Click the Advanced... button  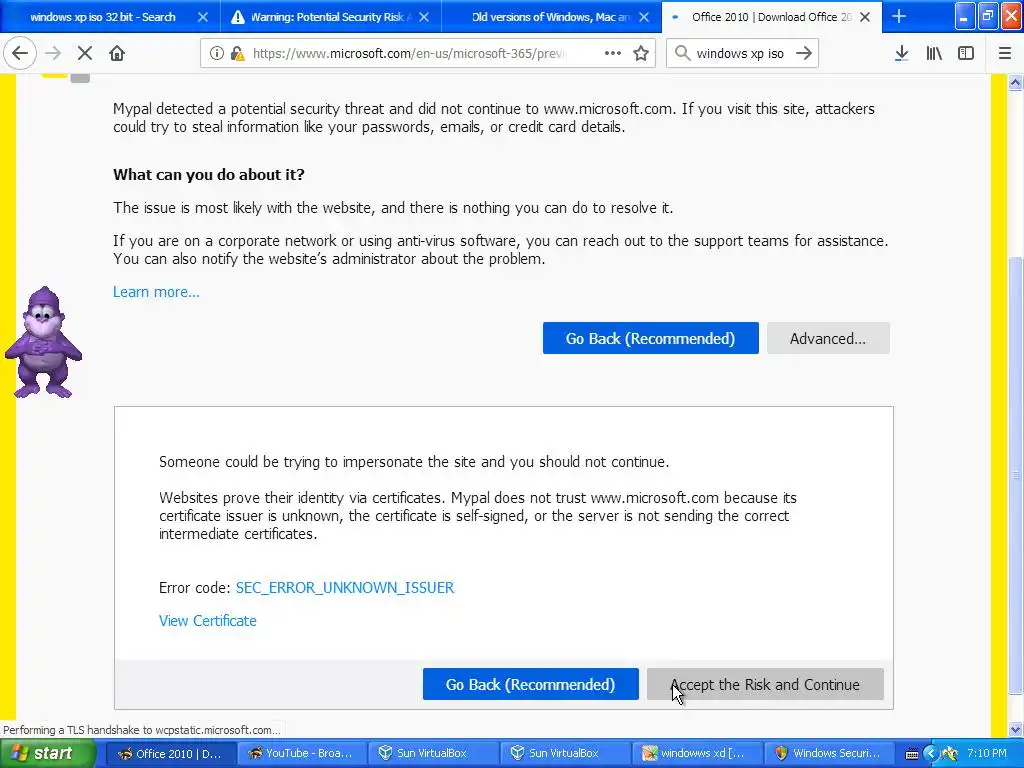(x=828, y=338)
